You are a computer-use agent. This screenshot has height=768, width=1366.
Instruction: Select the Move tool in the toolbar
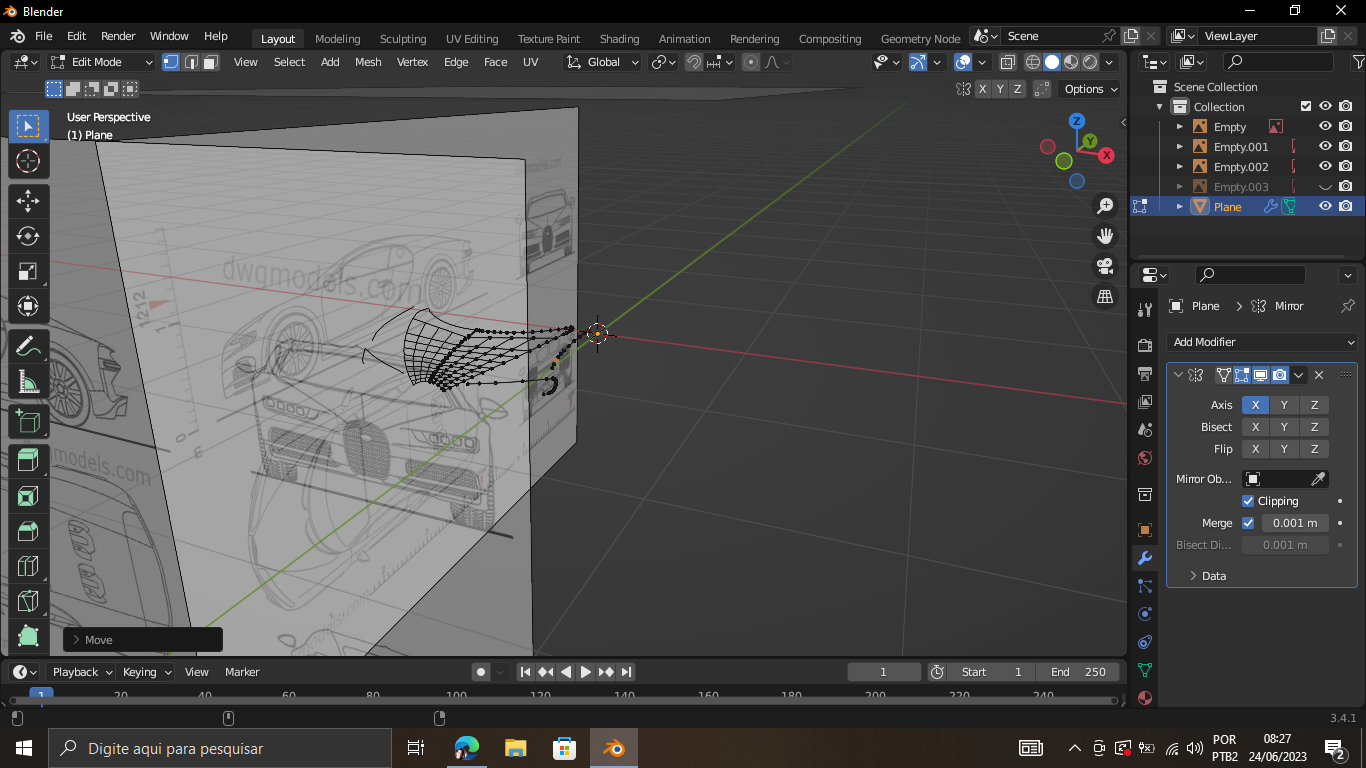pyautogui.click(x=28, y=200)
